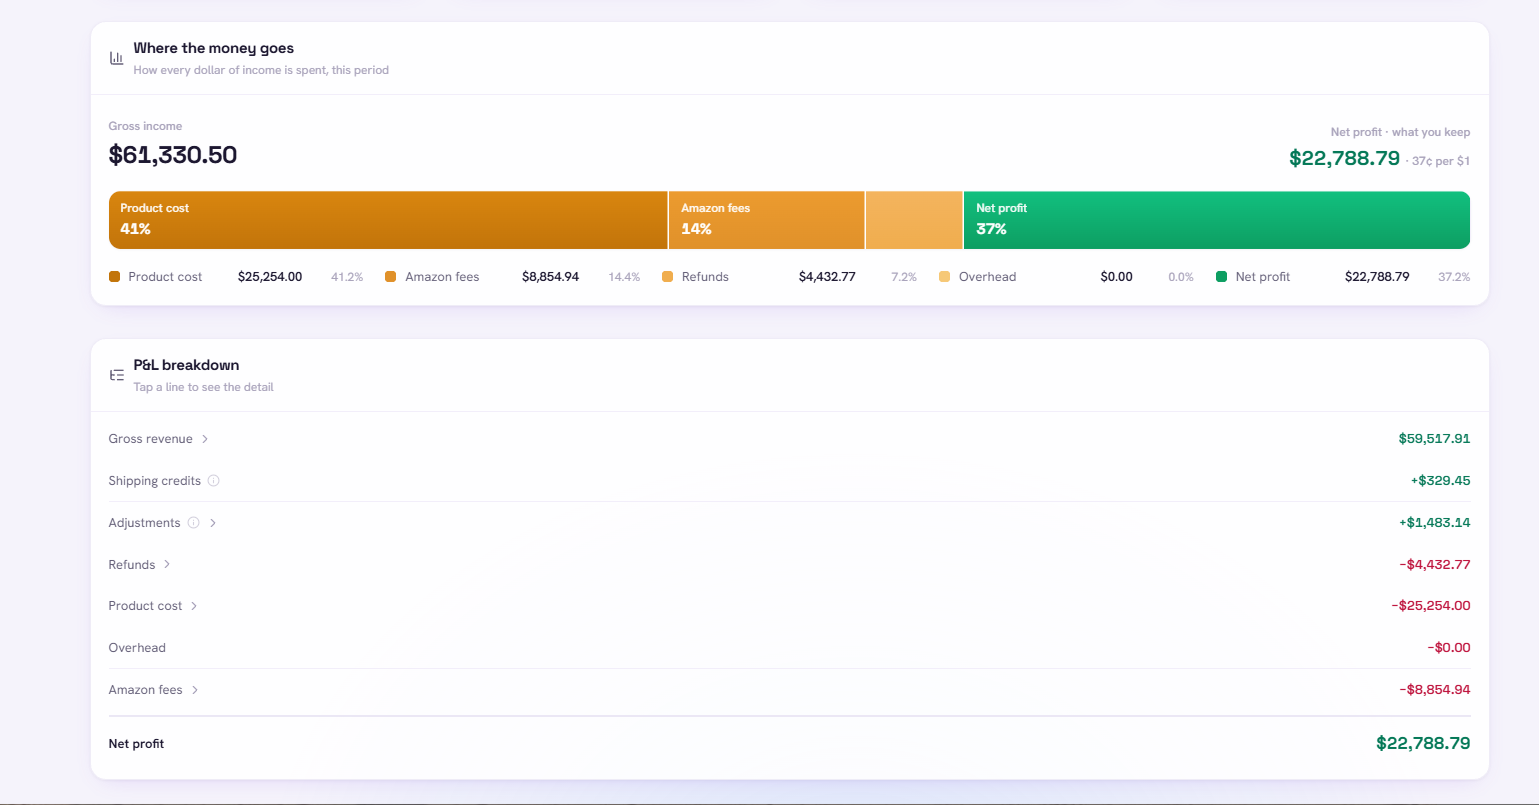Open the Refunds row in P&L breakdown

coord(789,565)
